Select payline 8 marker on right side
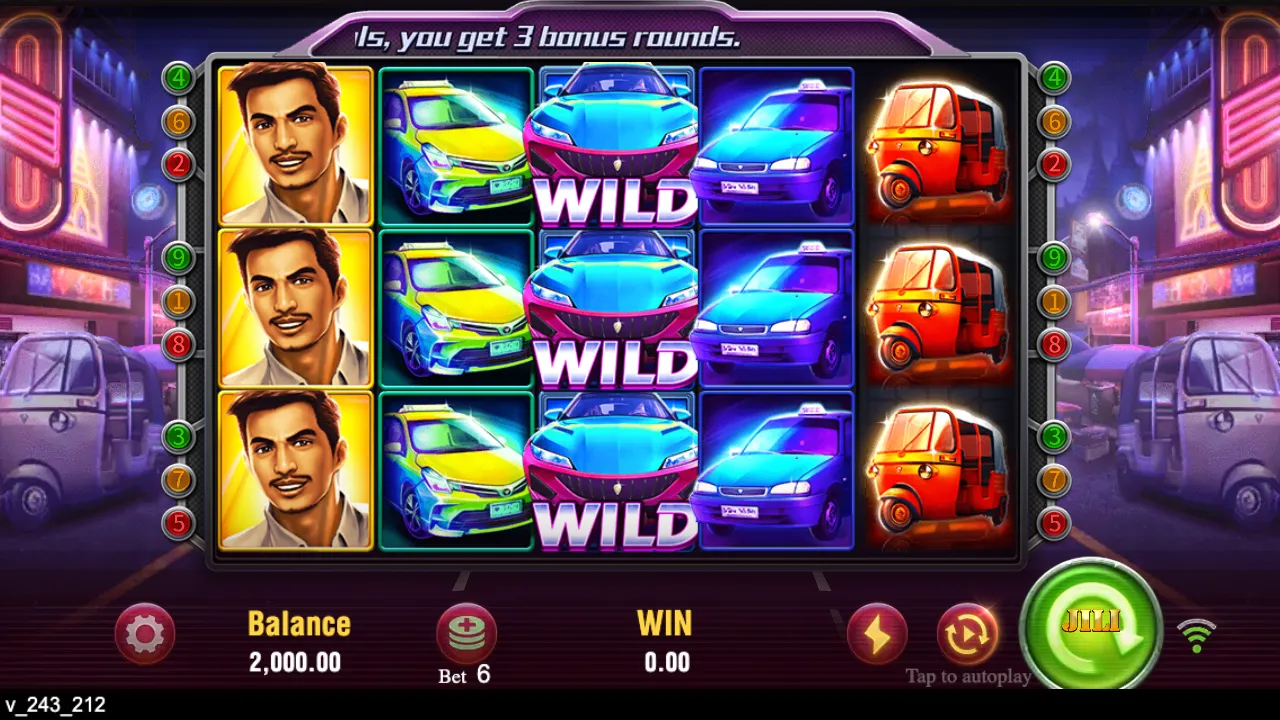 click(1054, 345)
